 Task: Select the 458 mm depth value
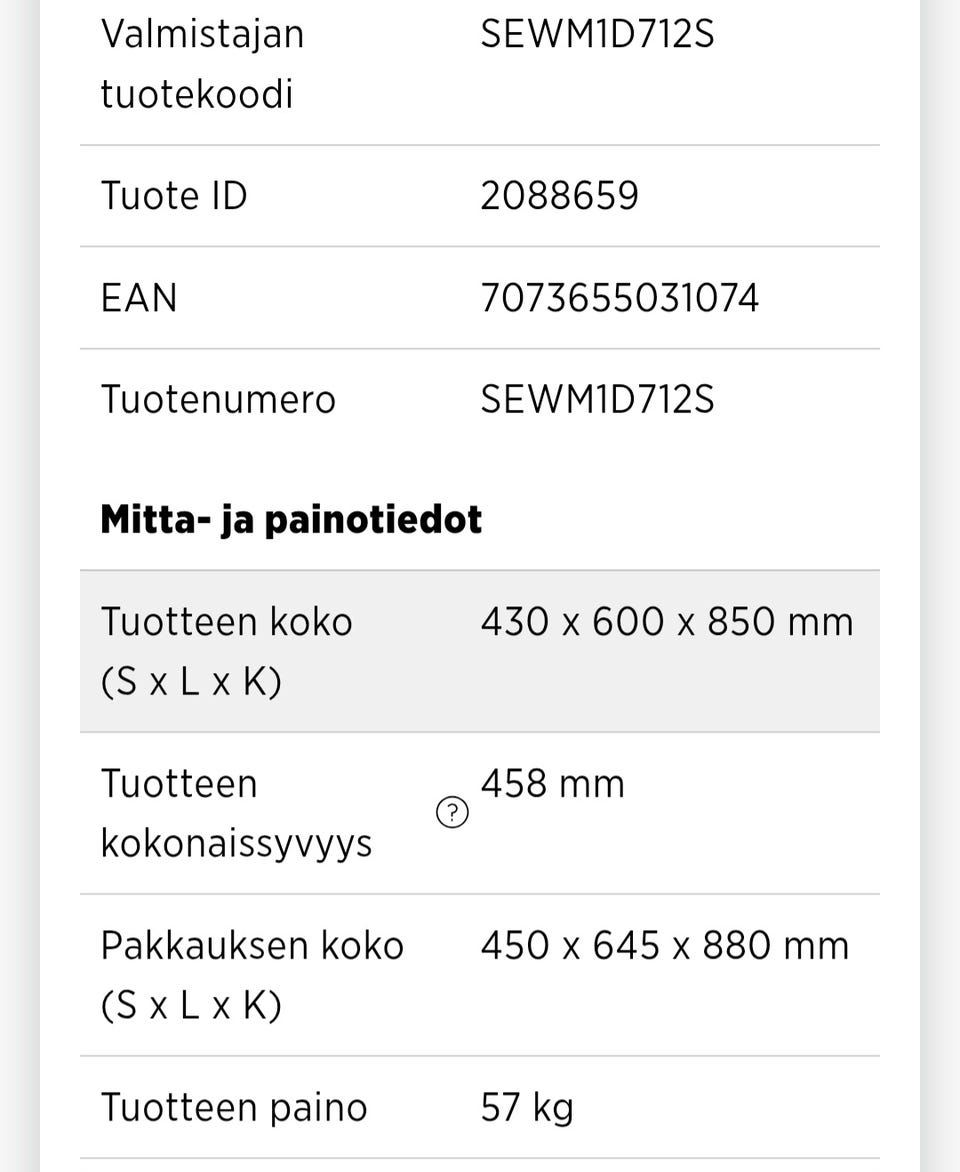tap(552, 784)
